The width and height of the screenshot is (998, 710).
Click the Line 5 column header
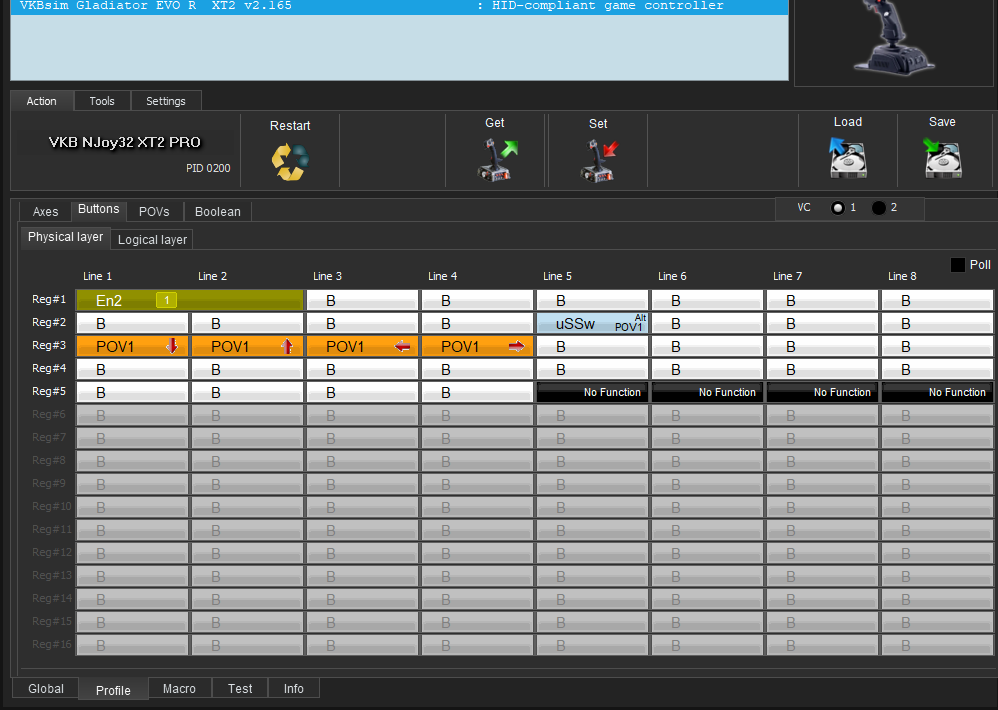tap(557, 276)
